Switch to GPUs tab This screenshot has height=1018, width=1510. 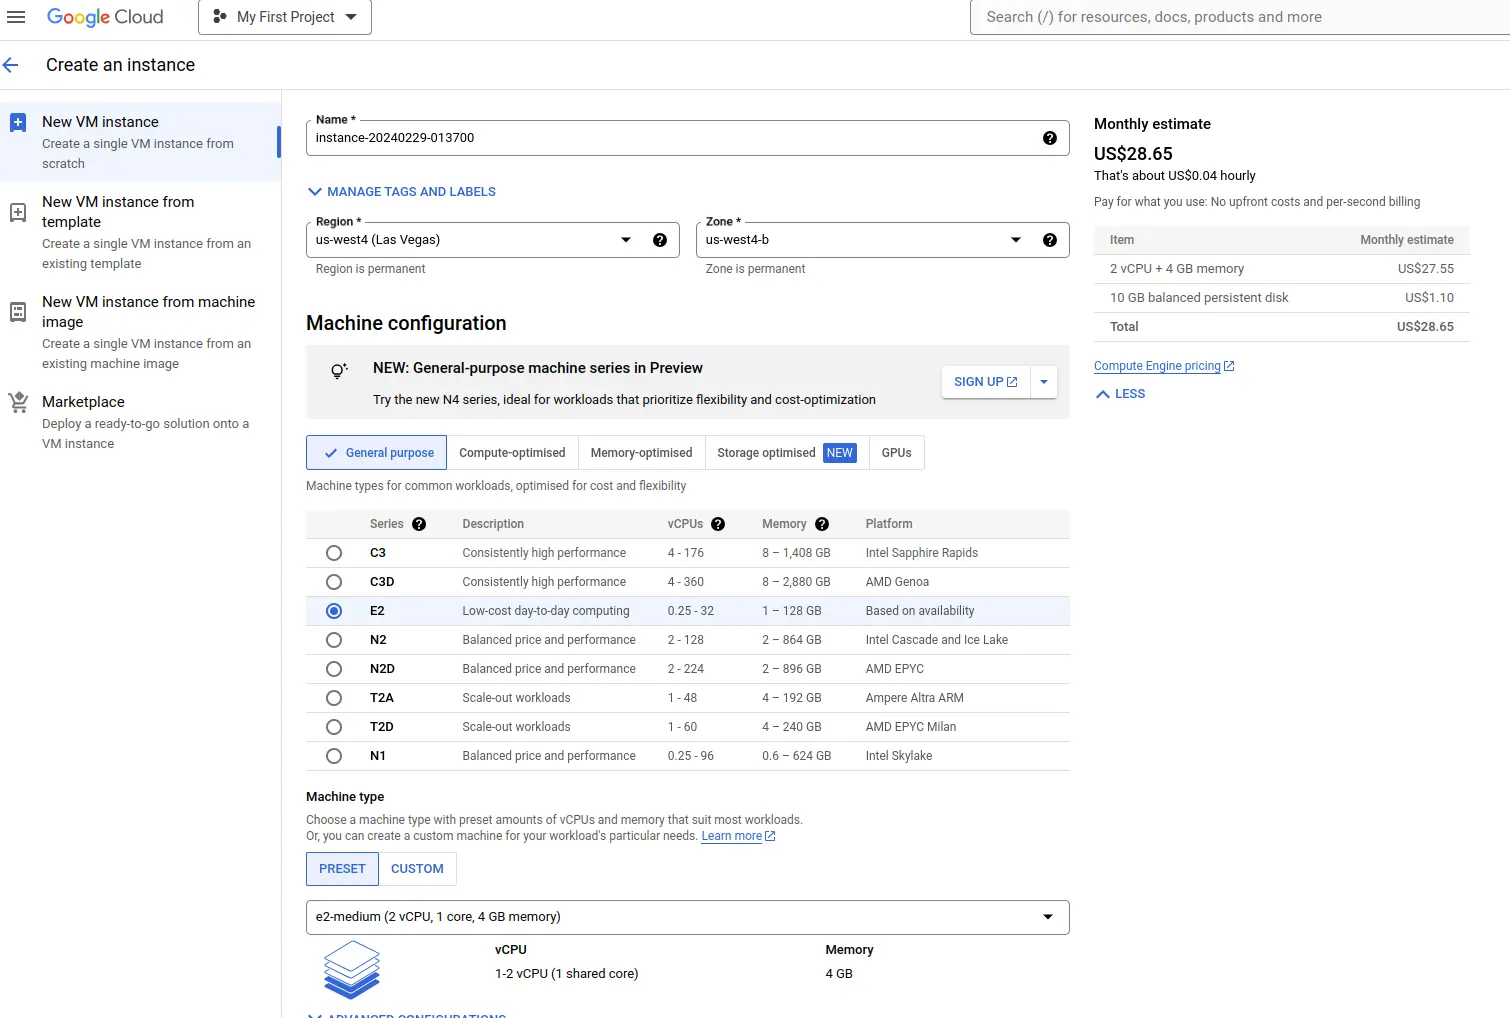point(897,453)
